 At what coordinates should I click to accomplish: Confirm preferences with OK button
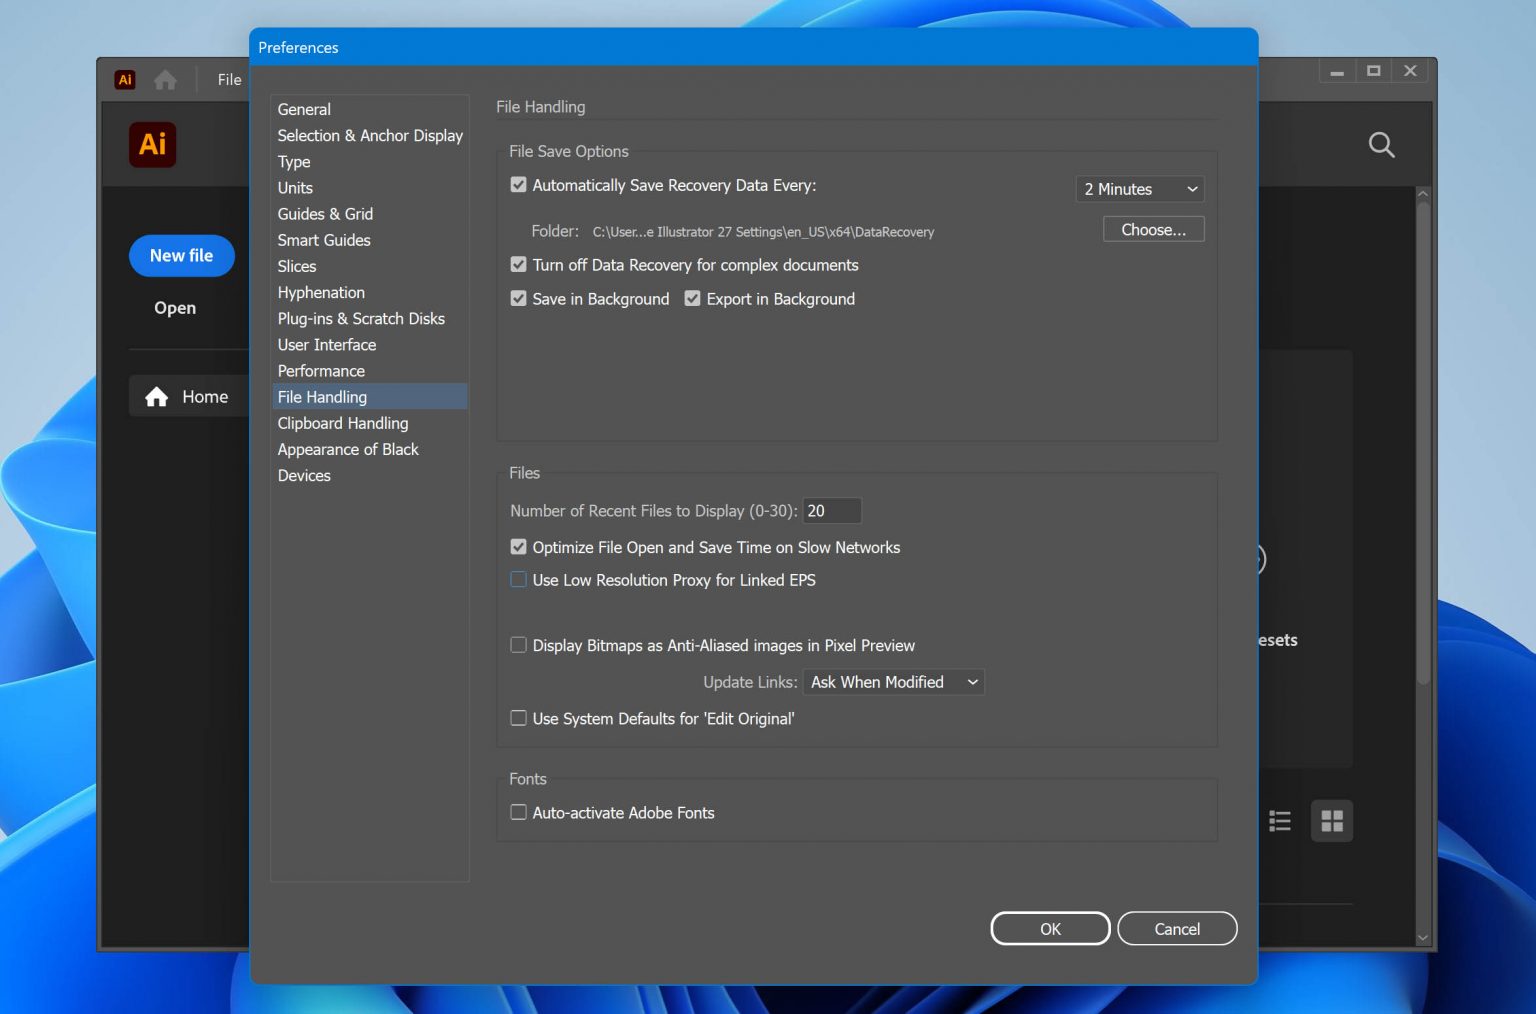(x=1049, y=928)
